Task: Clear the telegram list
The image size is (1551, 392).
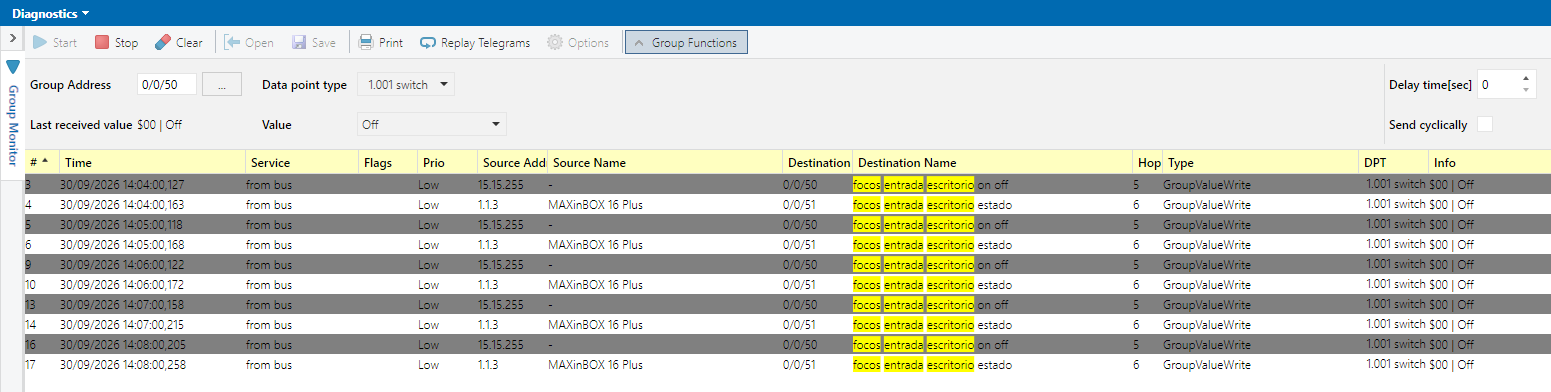Action: [179, 43]
